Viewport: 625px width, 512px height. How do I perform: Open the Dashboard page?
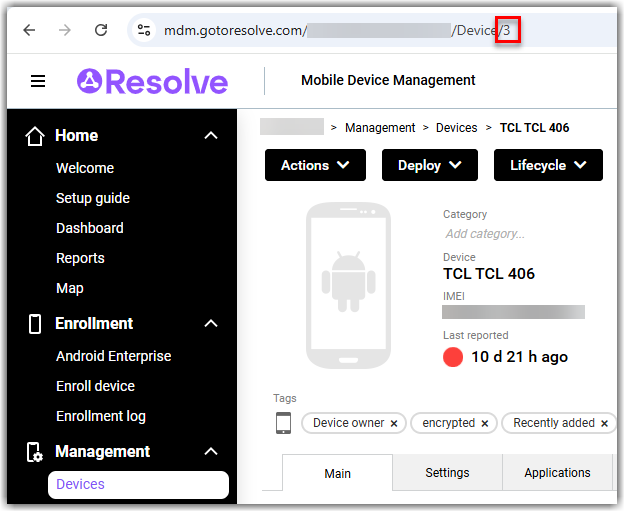90,228
